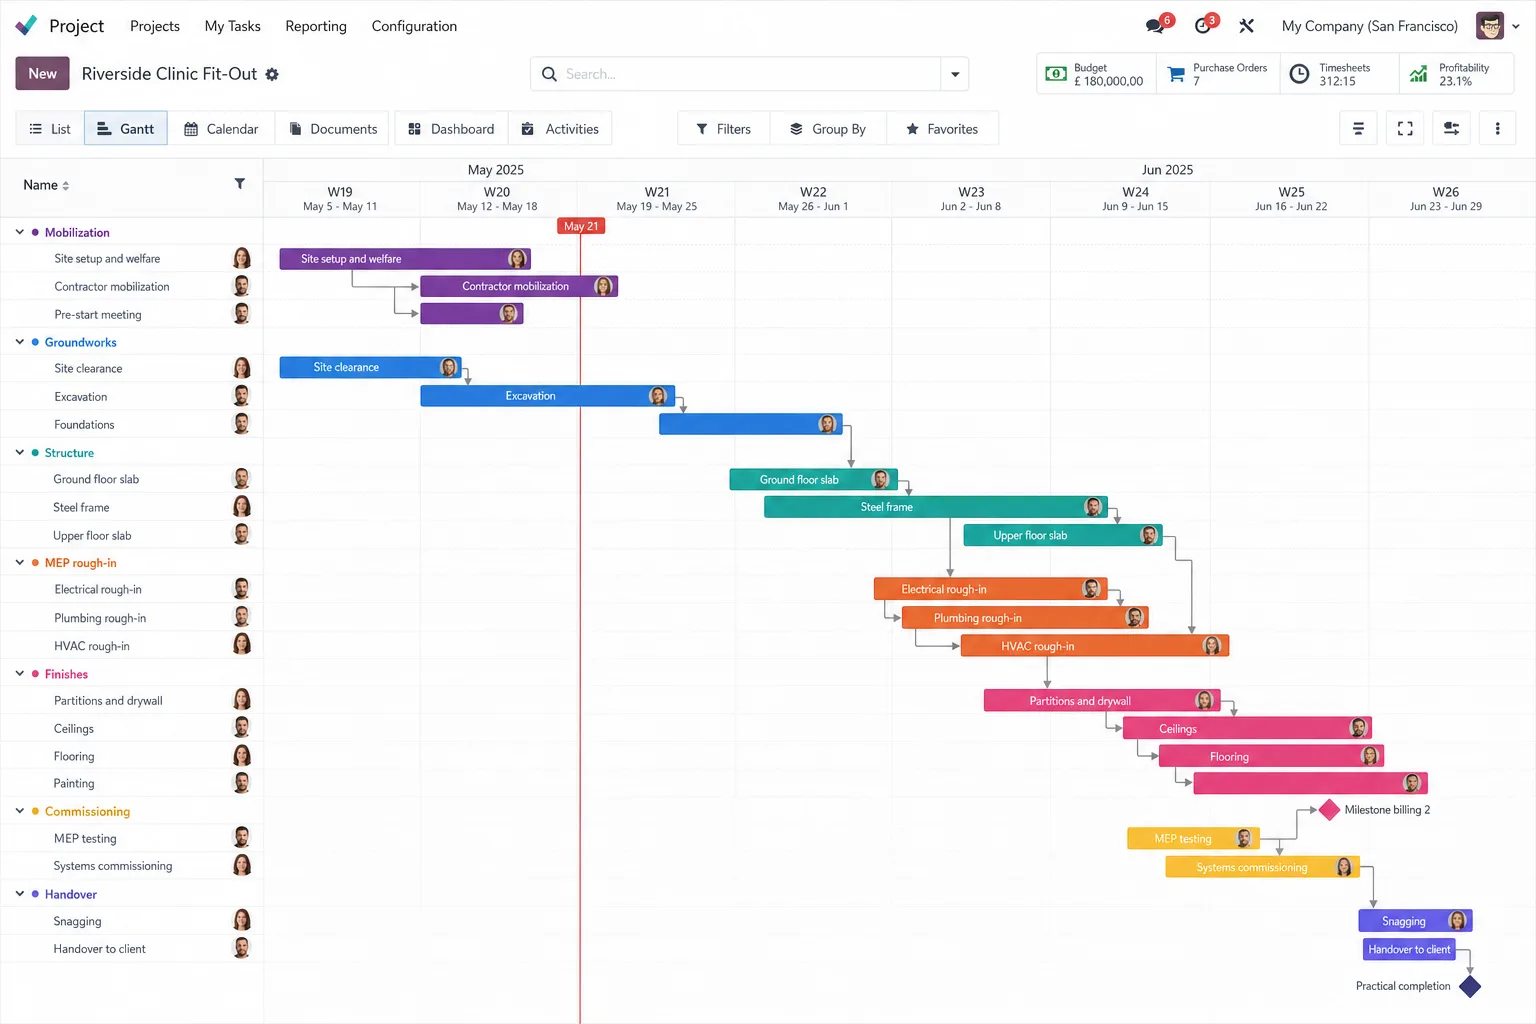Open the Favorites button
Viewport: 1536px width, 1024px height.
click(942, 128)
